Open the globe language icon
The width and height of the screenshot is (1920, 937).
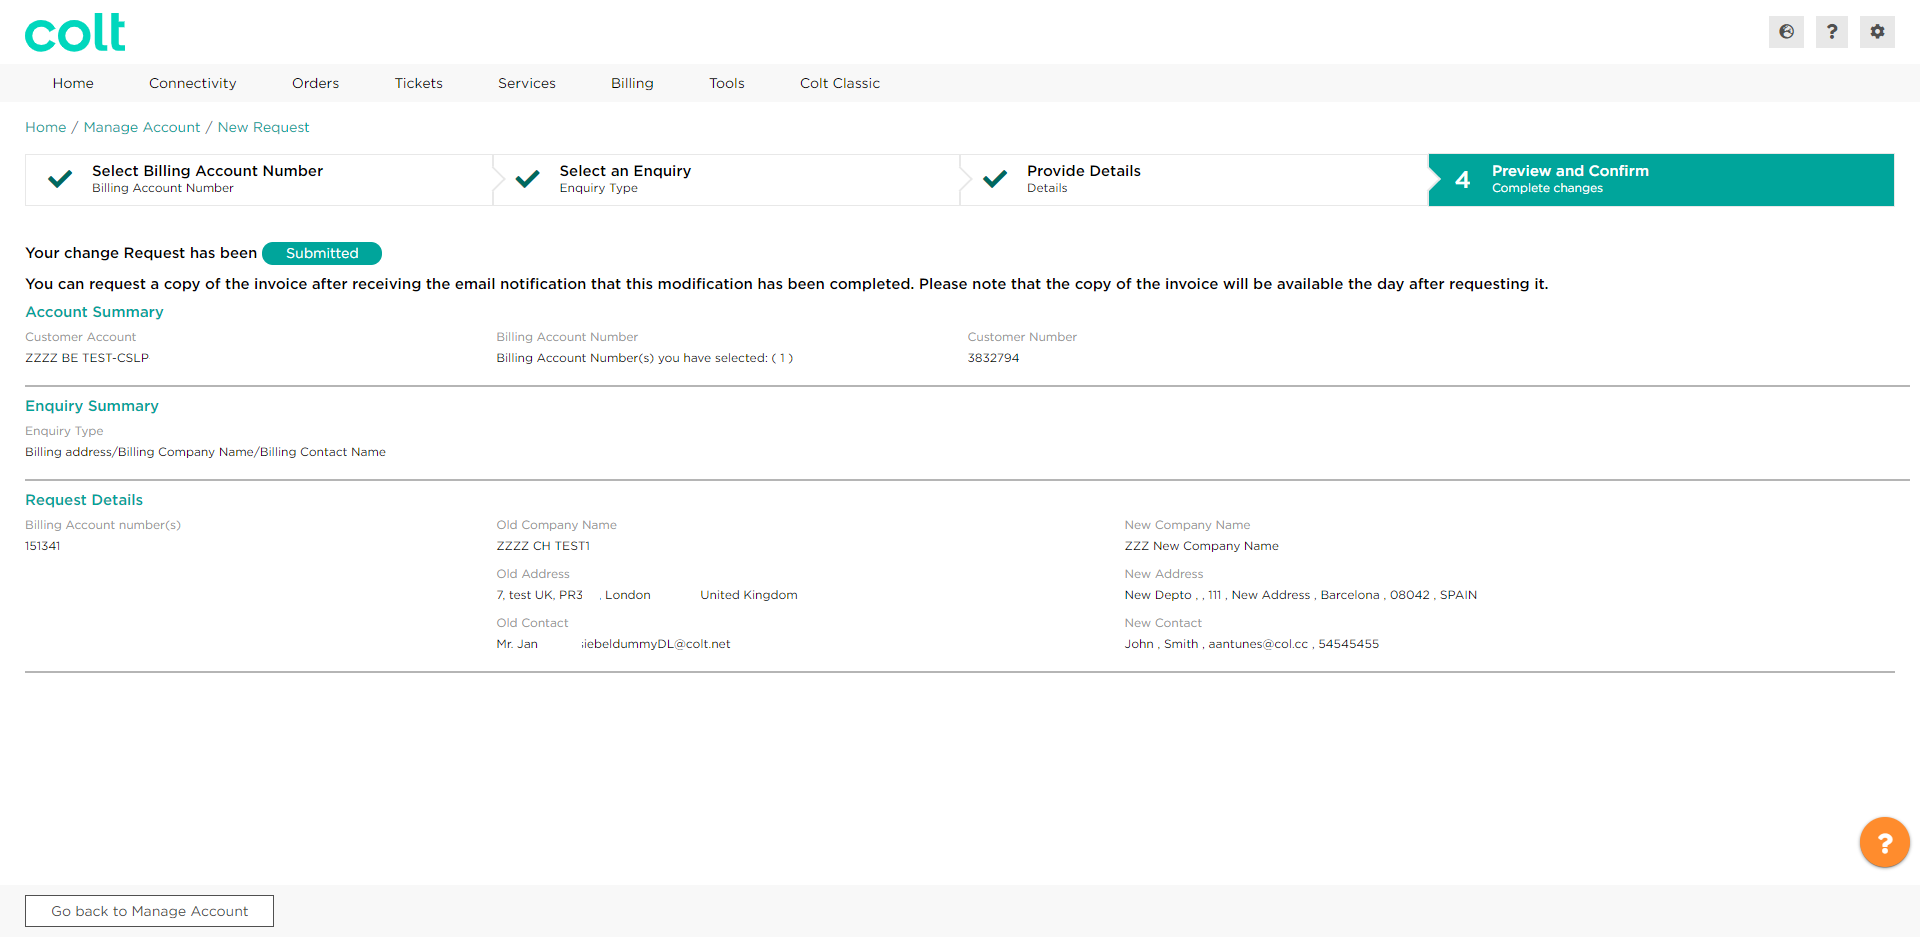click(1786, 32)
